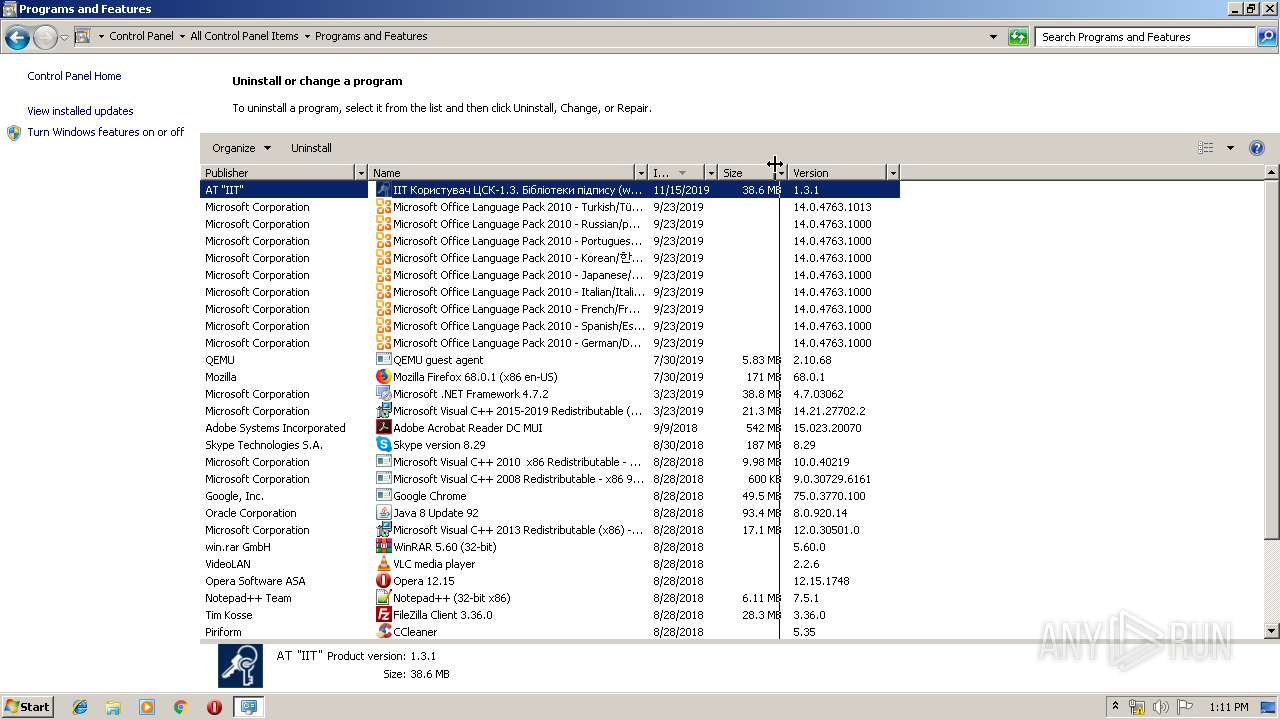Click the IIT key icon in details pane
This screenshot has height=720, width=1280.
tap(240, 666)
